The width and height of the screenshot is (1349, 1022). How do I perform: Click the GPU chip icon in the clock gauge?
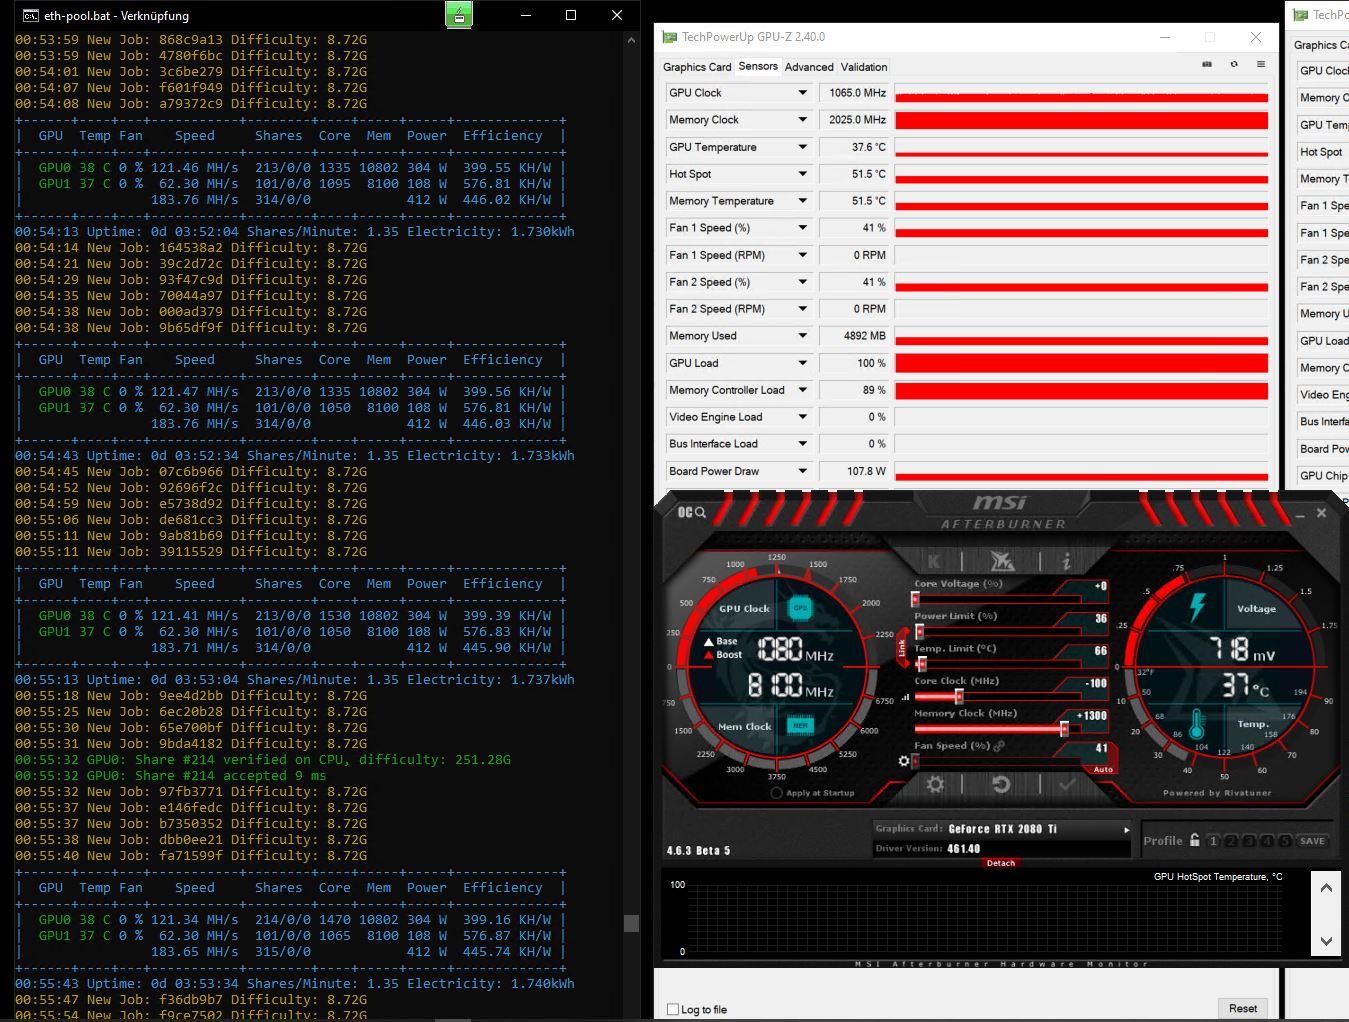[x=800, y=607]
